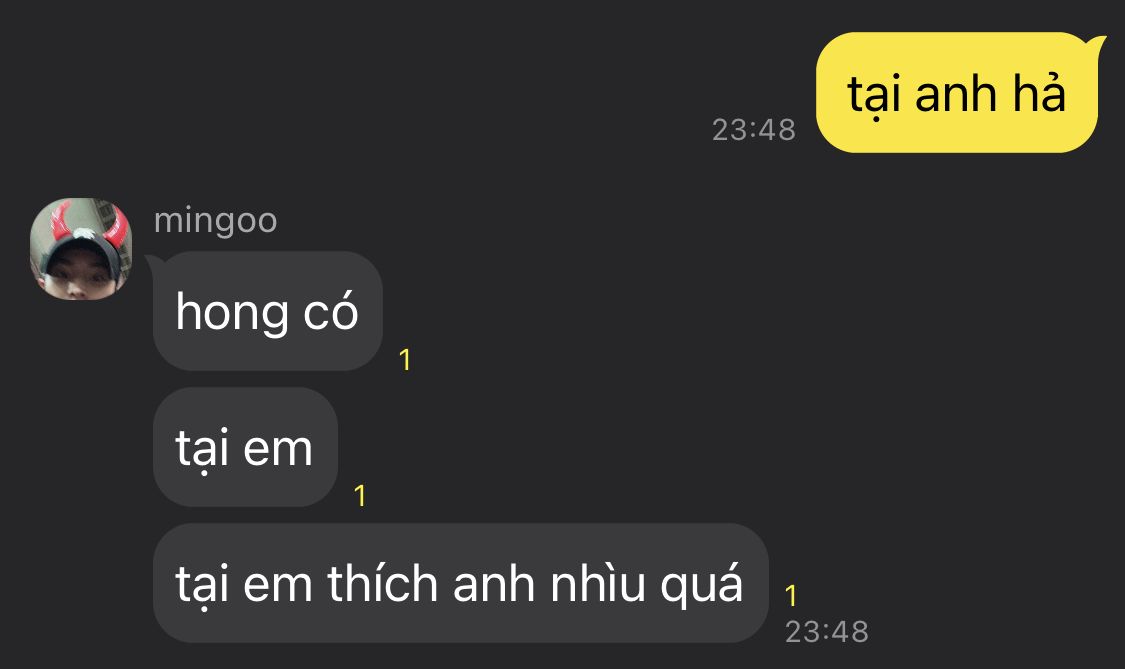This screenshot has height=669, width=1125.
Task: Click unread count 1 beside 'tại em' bubble
Action: [360, 496]
